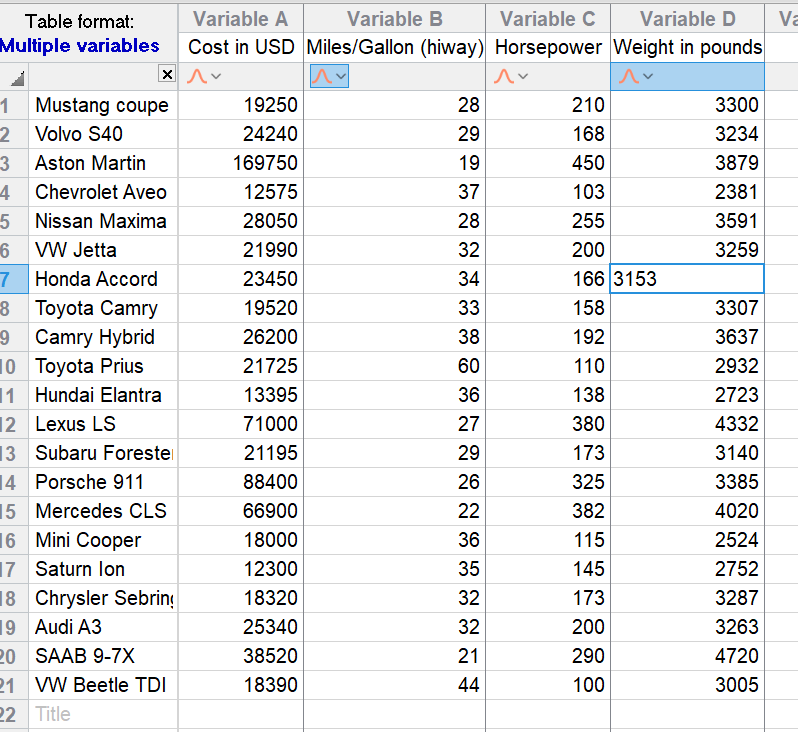Select the Variable D column header

coord(687,18)
